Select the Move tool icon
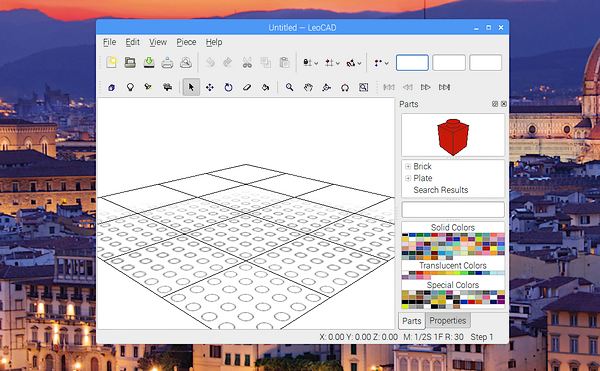 click(x=210, y=88)
